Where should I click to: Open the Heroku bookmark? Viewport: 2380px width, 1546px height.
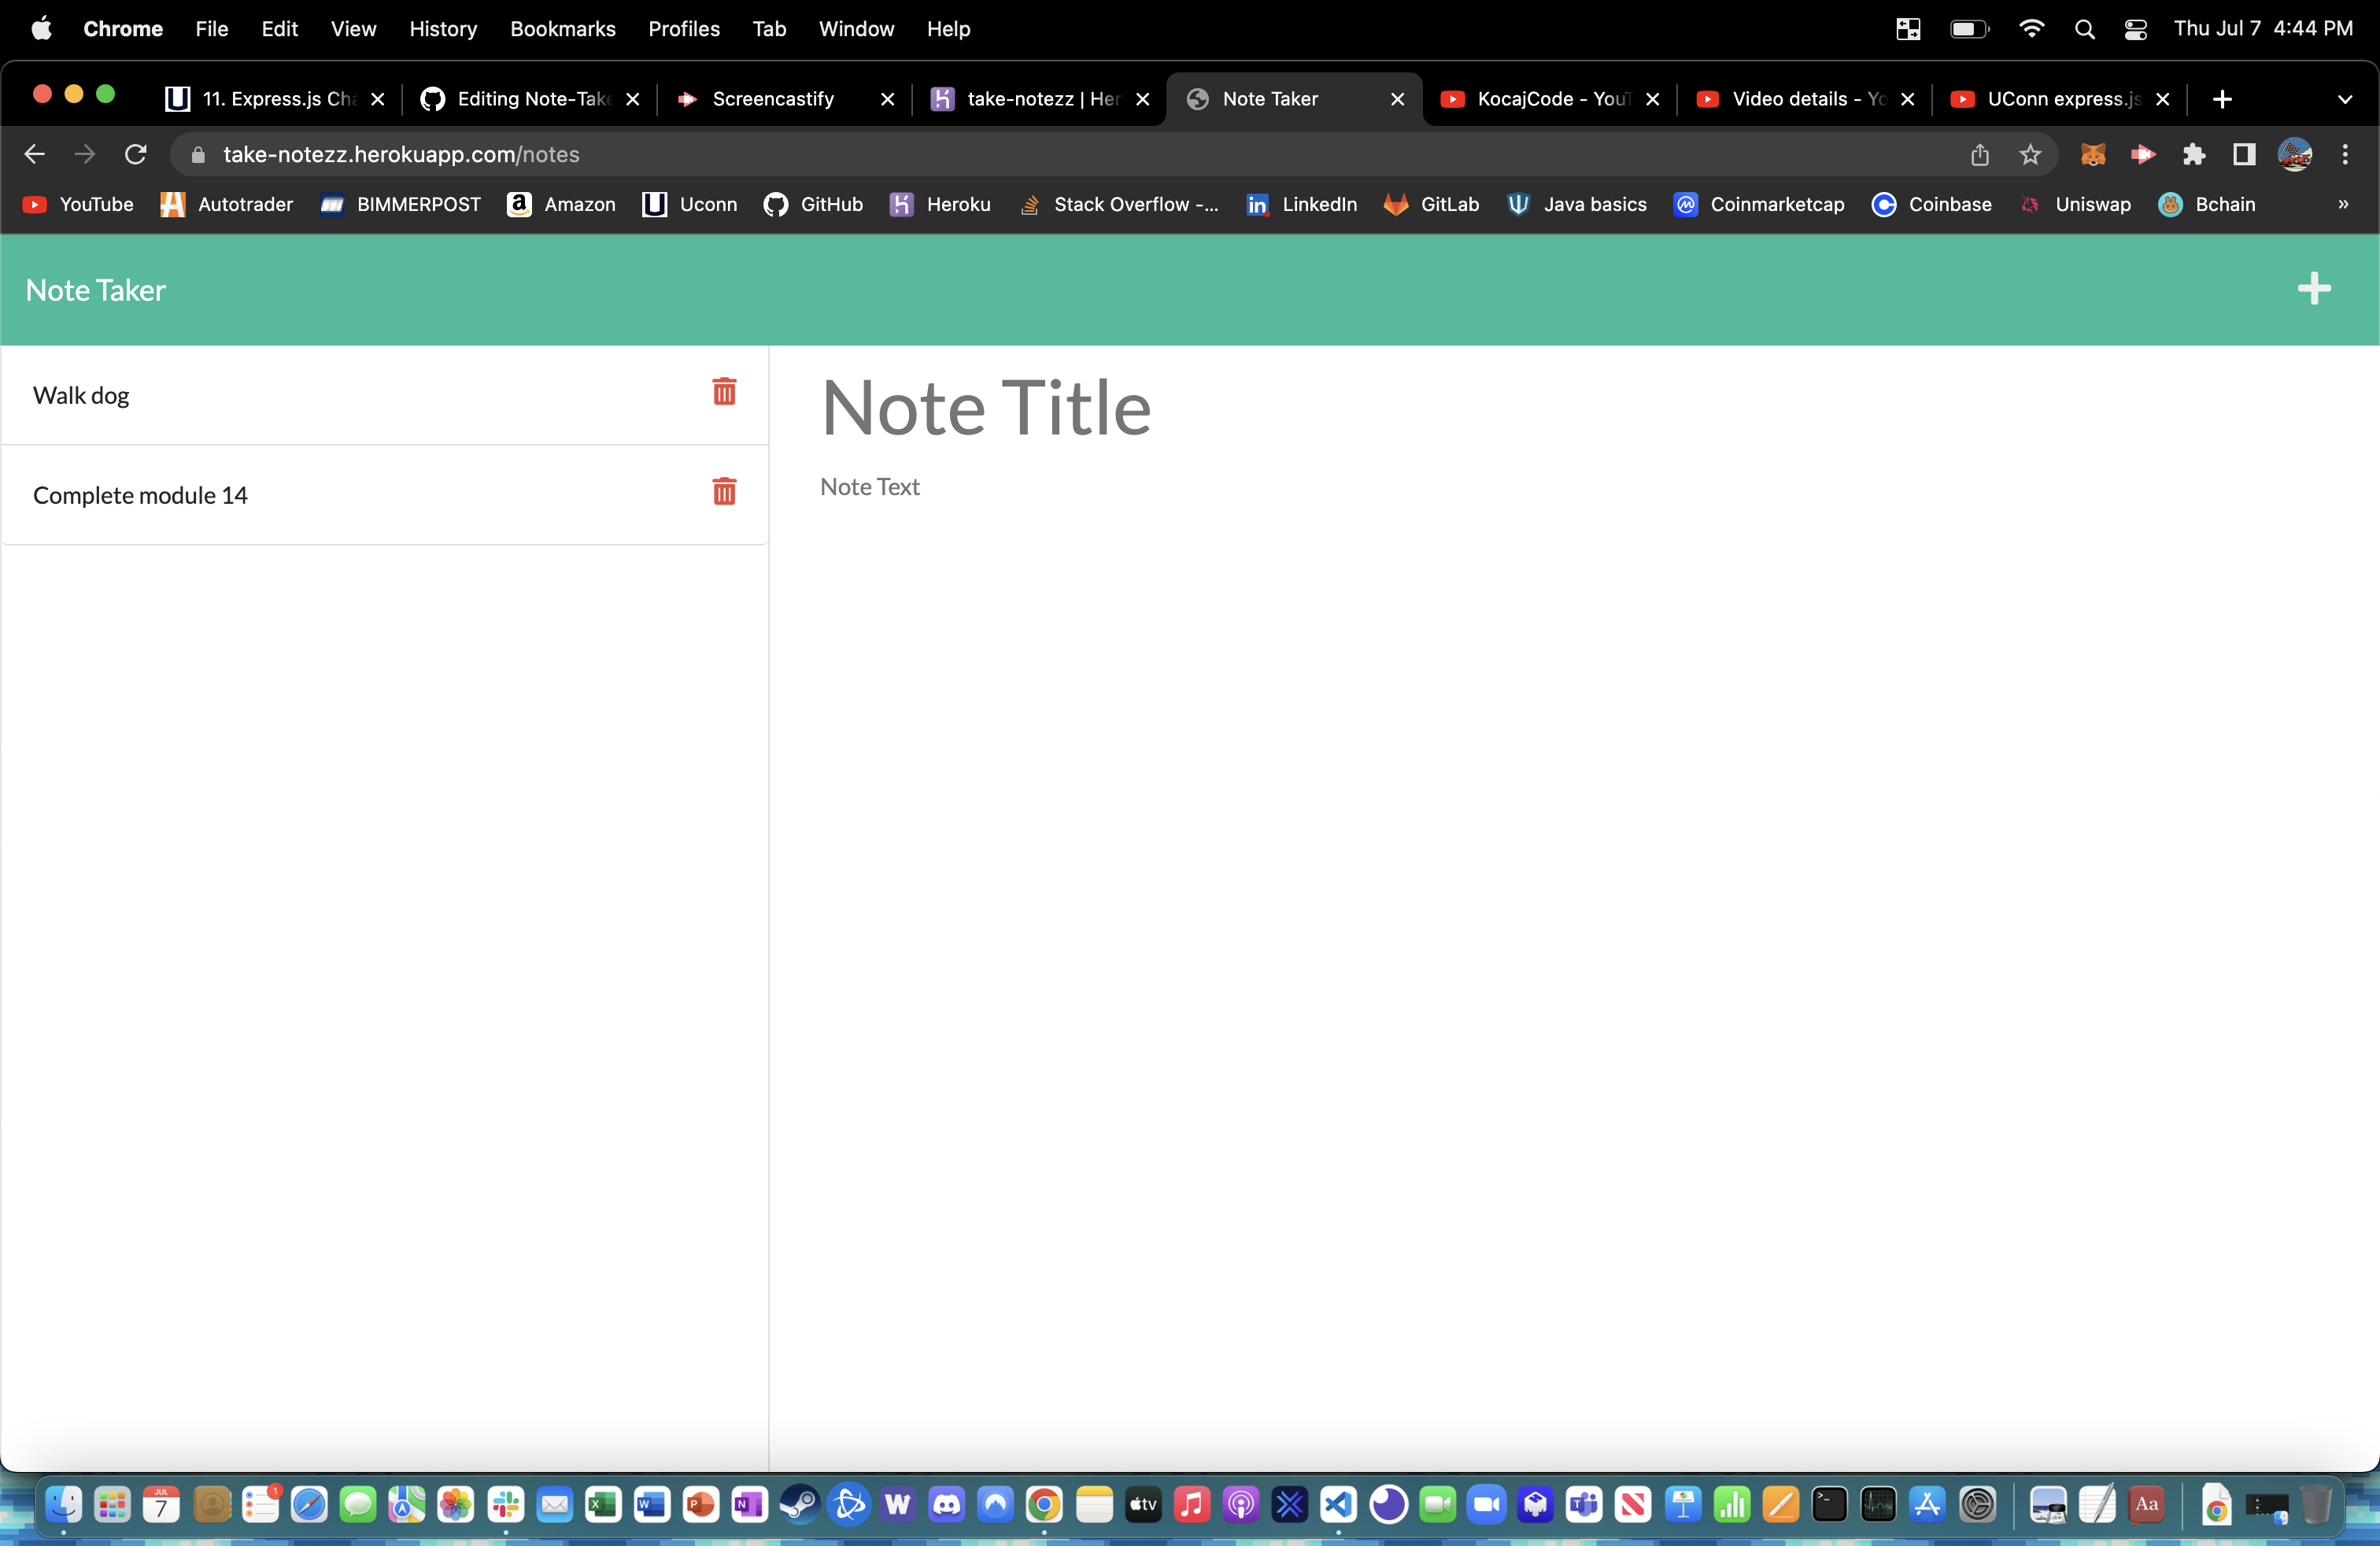[940, 204]
